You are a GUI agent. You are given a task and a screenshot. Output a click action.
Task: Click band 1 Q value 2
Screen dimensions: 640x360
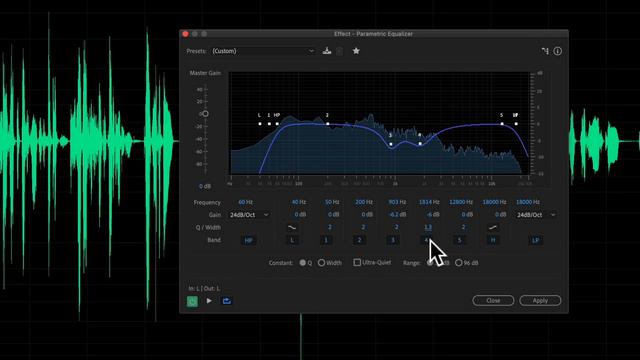[x=329, y=227]
